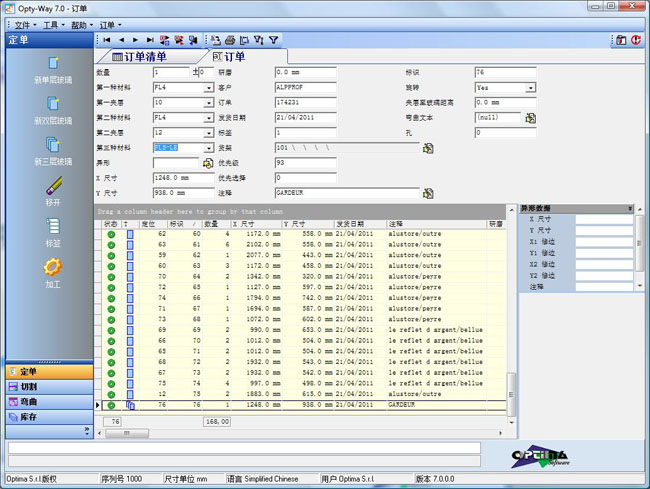
Task: Click the 优先级 field showing 93
Action: pyautogui.click(x=306, y=163)
